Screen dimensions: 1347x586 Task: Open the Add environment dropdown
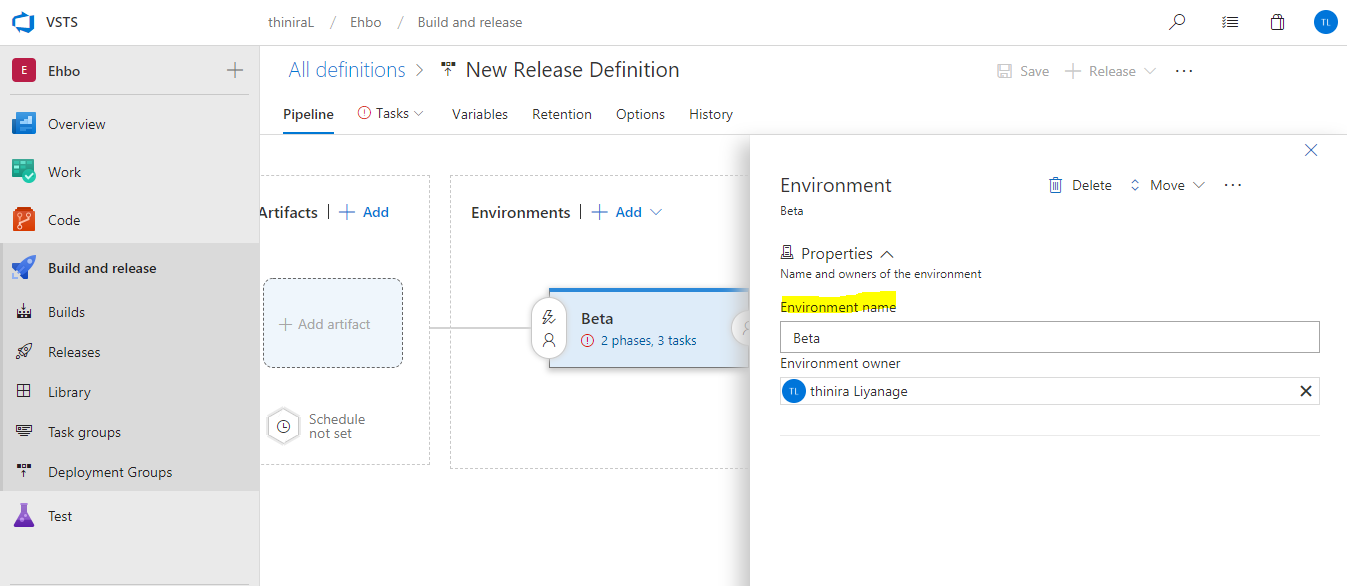coord(628,212)
